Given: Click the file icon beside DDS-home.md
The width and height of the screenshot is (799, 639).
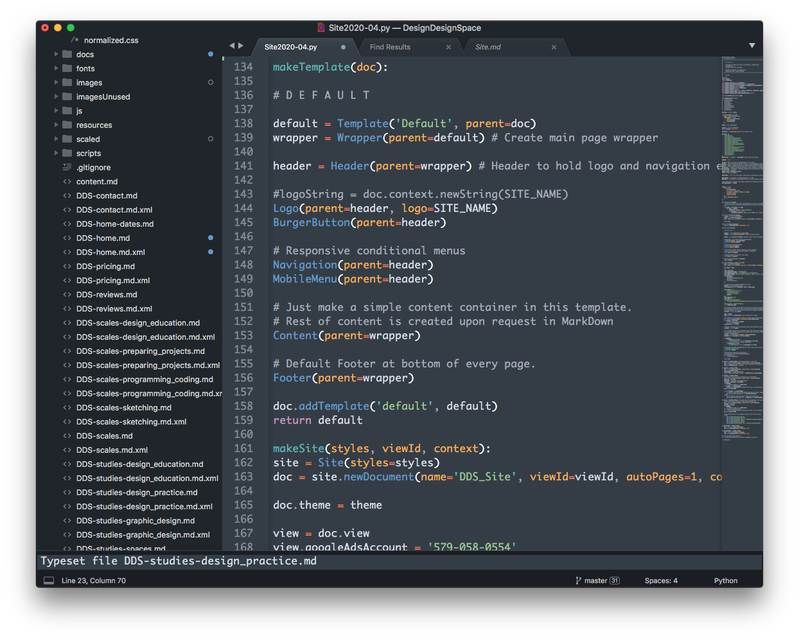Looking at the screenshot, I should point(67,238).
